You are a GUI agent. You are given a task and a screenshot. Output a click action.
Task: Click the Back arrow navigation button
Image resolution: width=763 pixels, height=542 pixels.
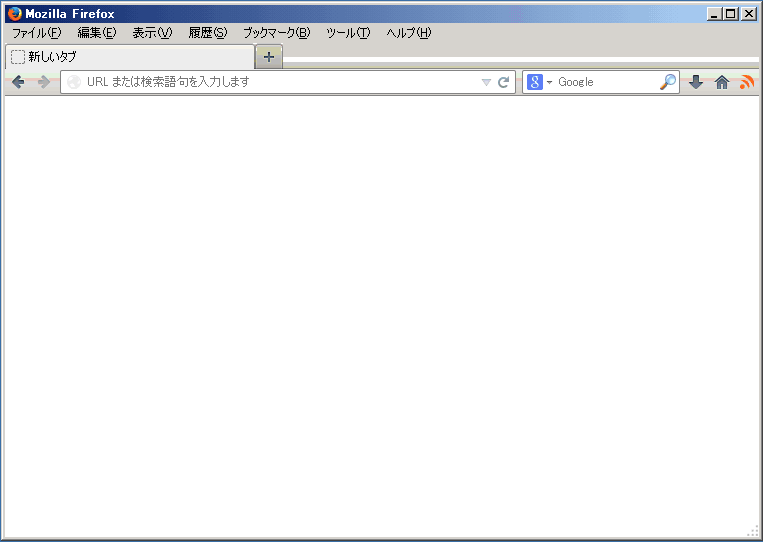coord(18,82)
